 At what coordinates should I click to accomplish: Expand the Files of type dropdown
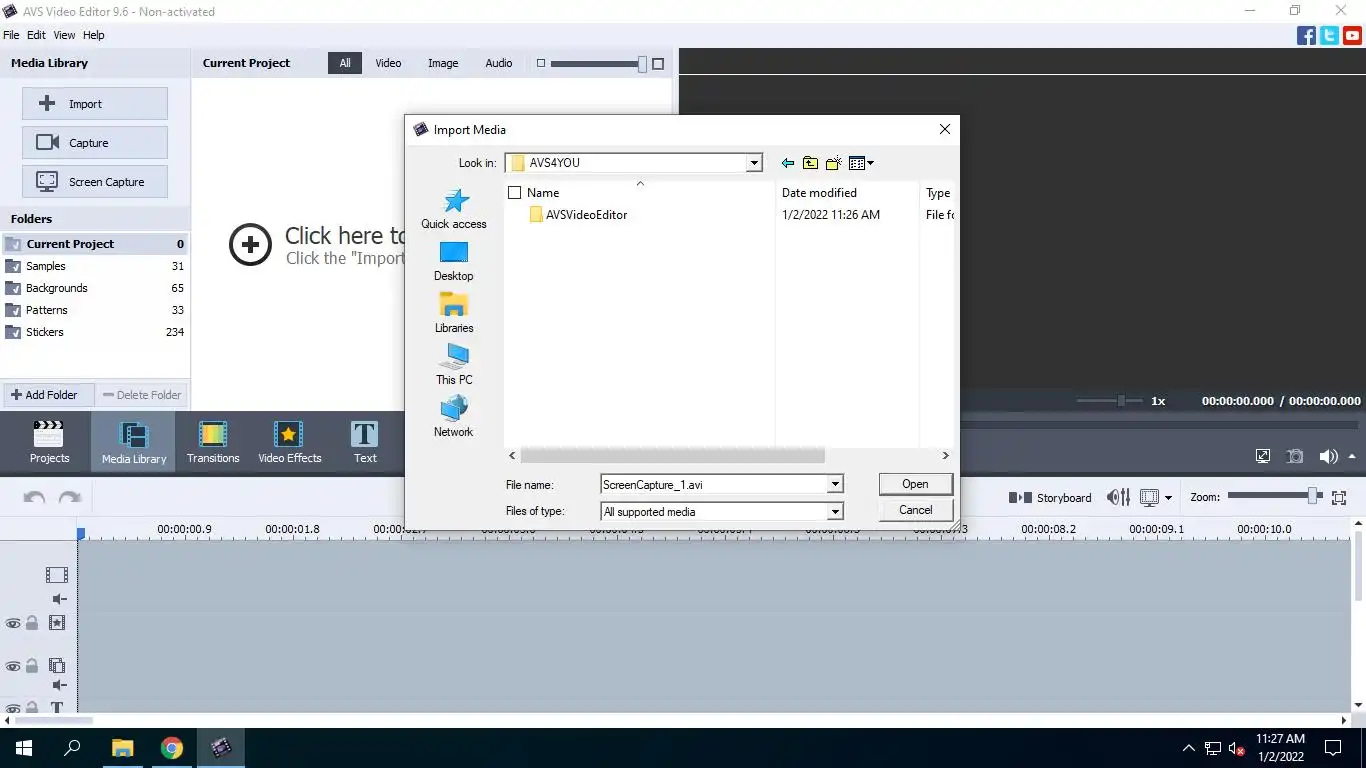(835, 511)
